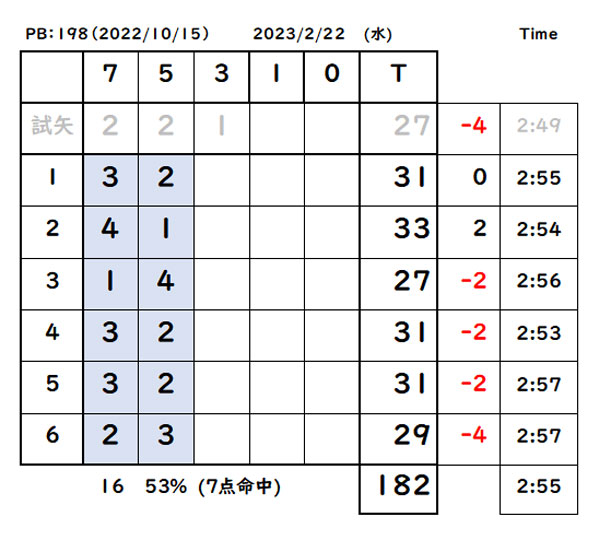Click the column header labeled 0
599x540 pixels.
(x=332, y=77)
